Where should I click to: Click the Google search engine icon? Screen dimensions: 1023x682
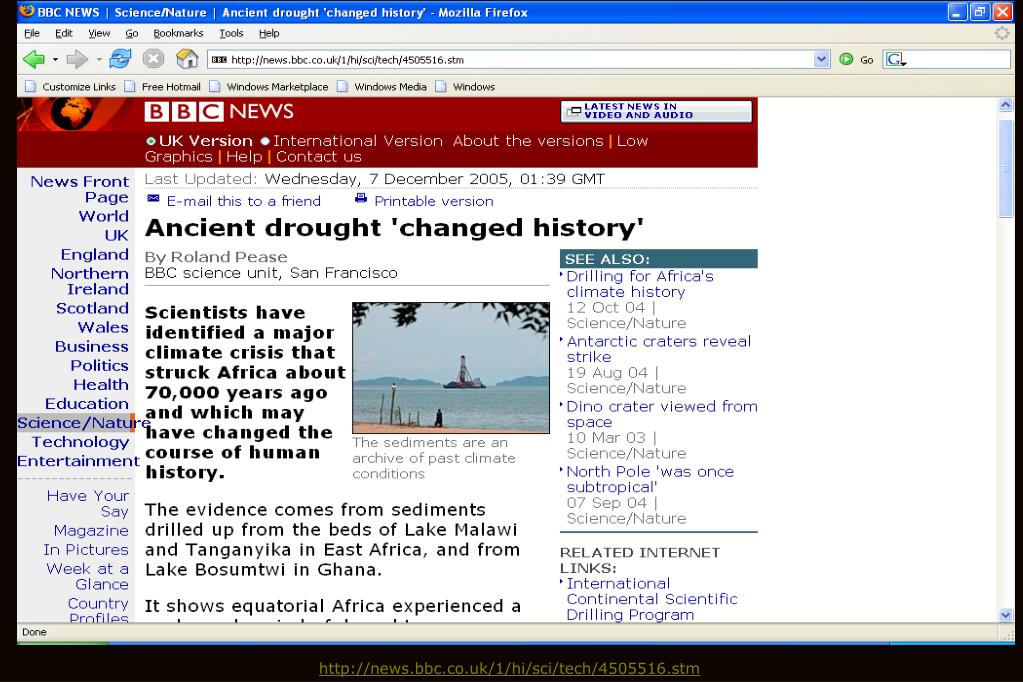click(894, 59)
